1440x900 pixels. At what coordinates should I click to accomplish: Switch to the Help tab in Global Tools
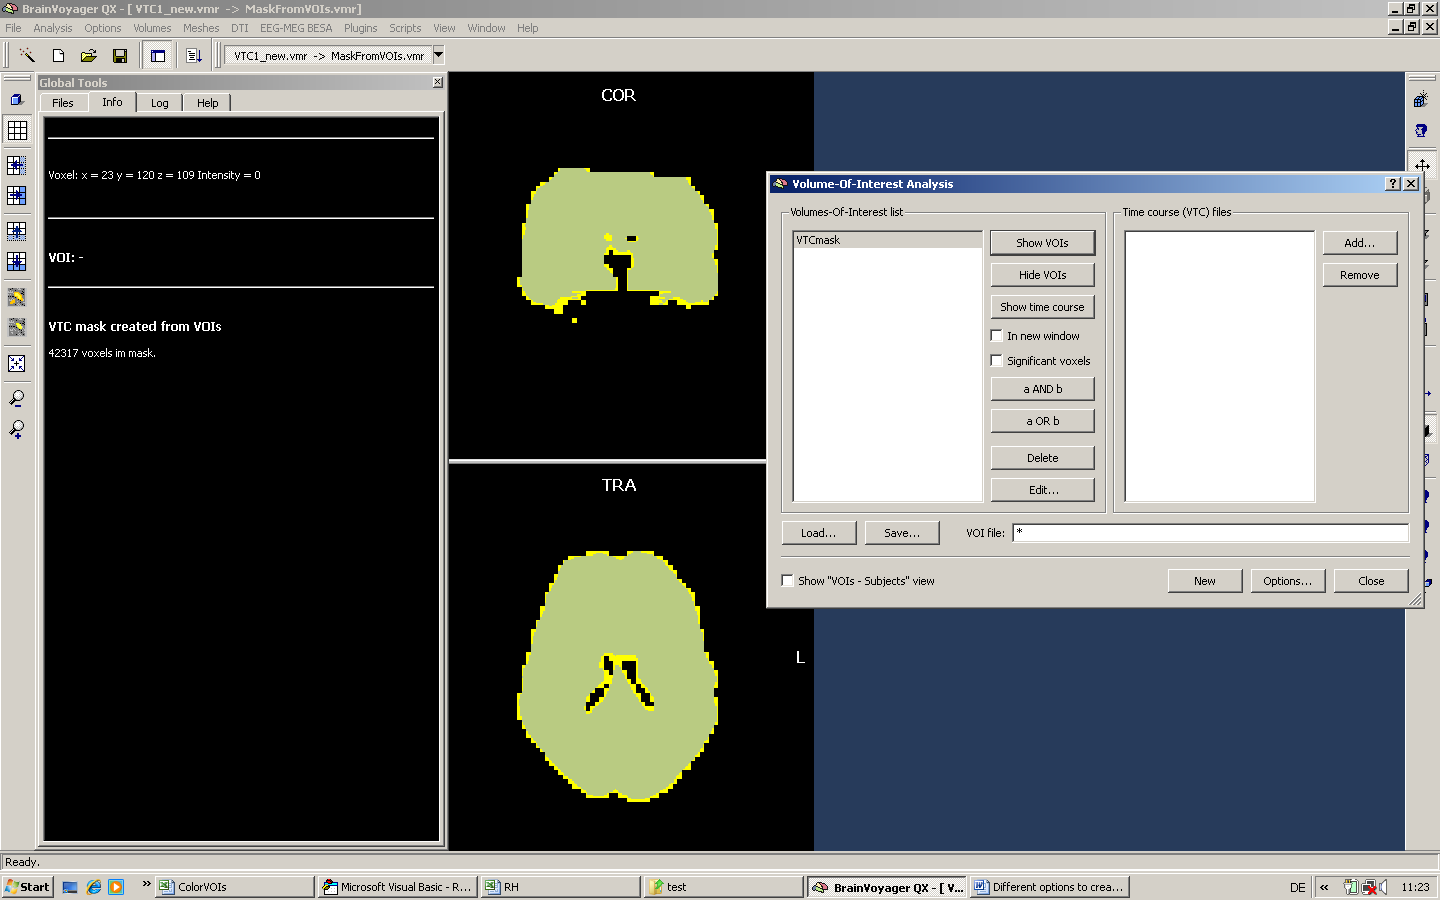207,103
